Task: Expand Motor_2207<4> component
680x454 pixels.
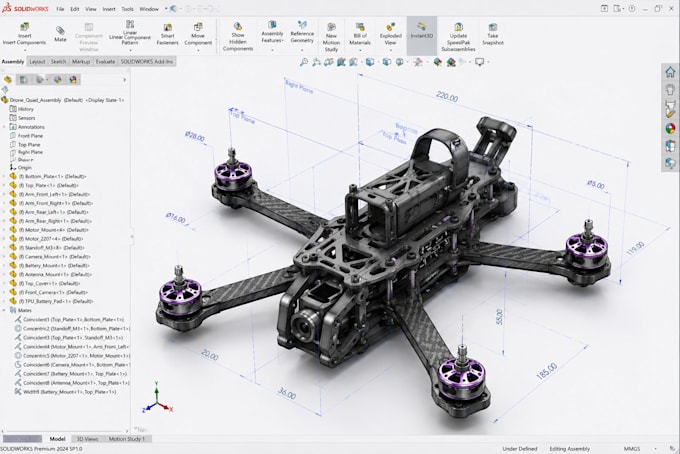Action: [4, 238]
